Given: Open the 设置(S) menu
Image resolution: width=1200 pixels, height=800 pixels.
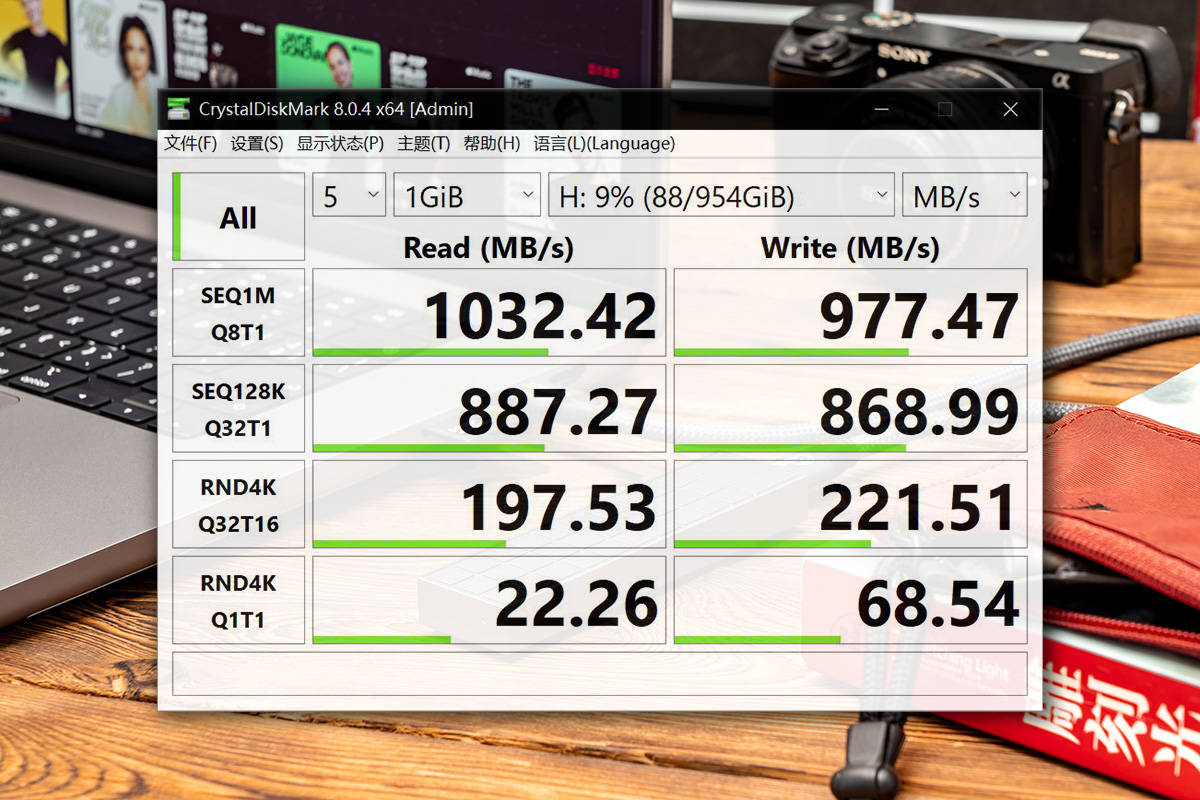Looking at the screenshot, I should coord(257,143).
